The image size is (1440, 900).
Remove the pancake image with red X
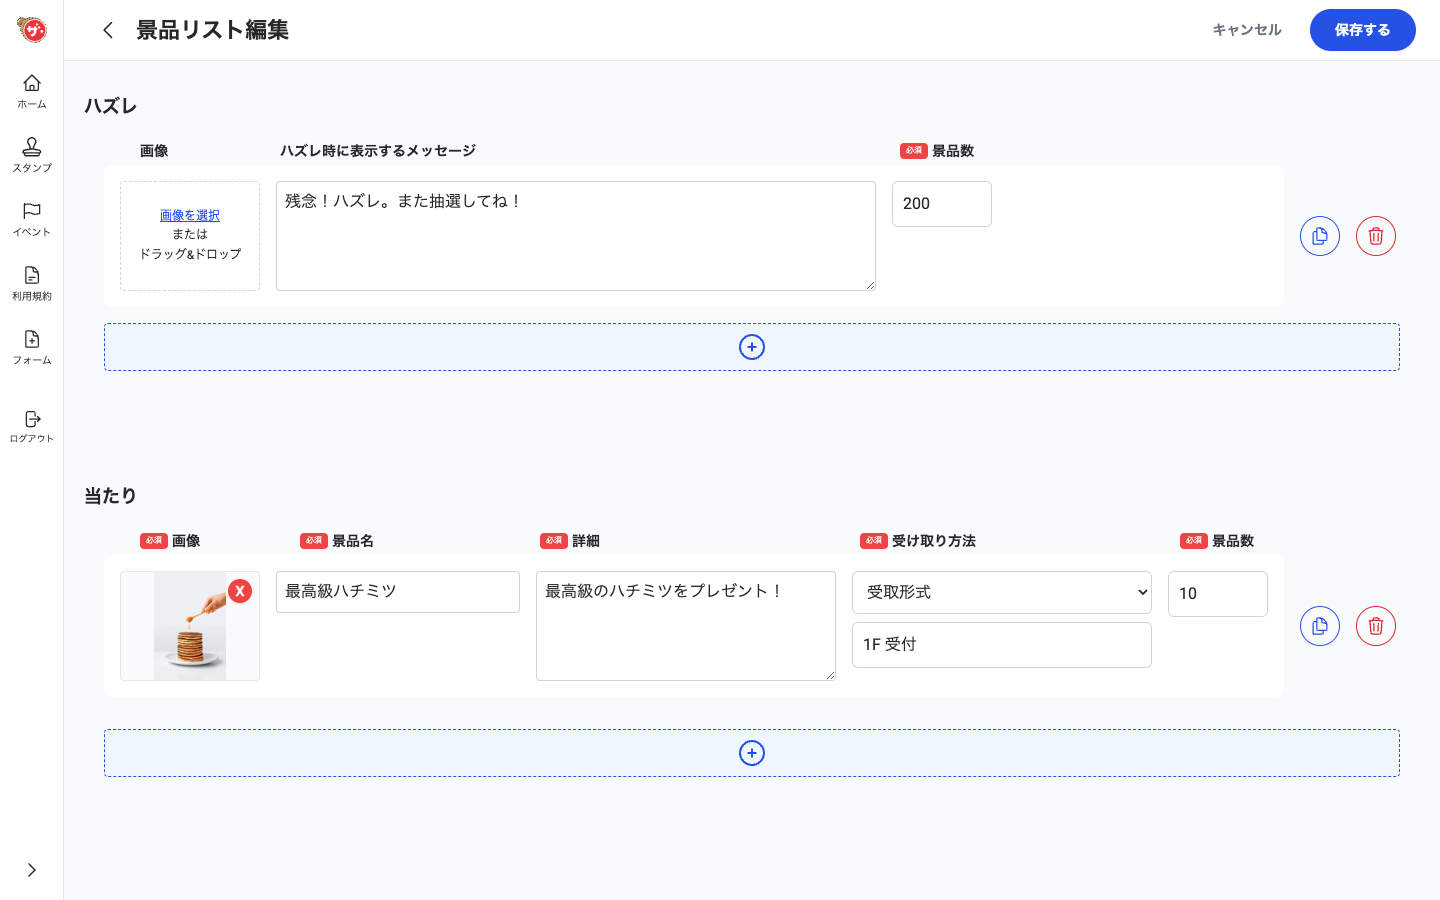coord(240,591)
